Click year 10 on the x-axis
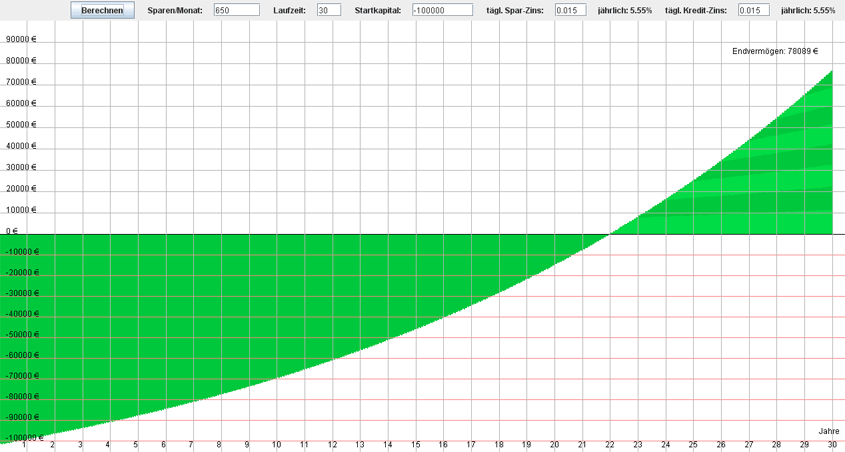 click(275, 445)
